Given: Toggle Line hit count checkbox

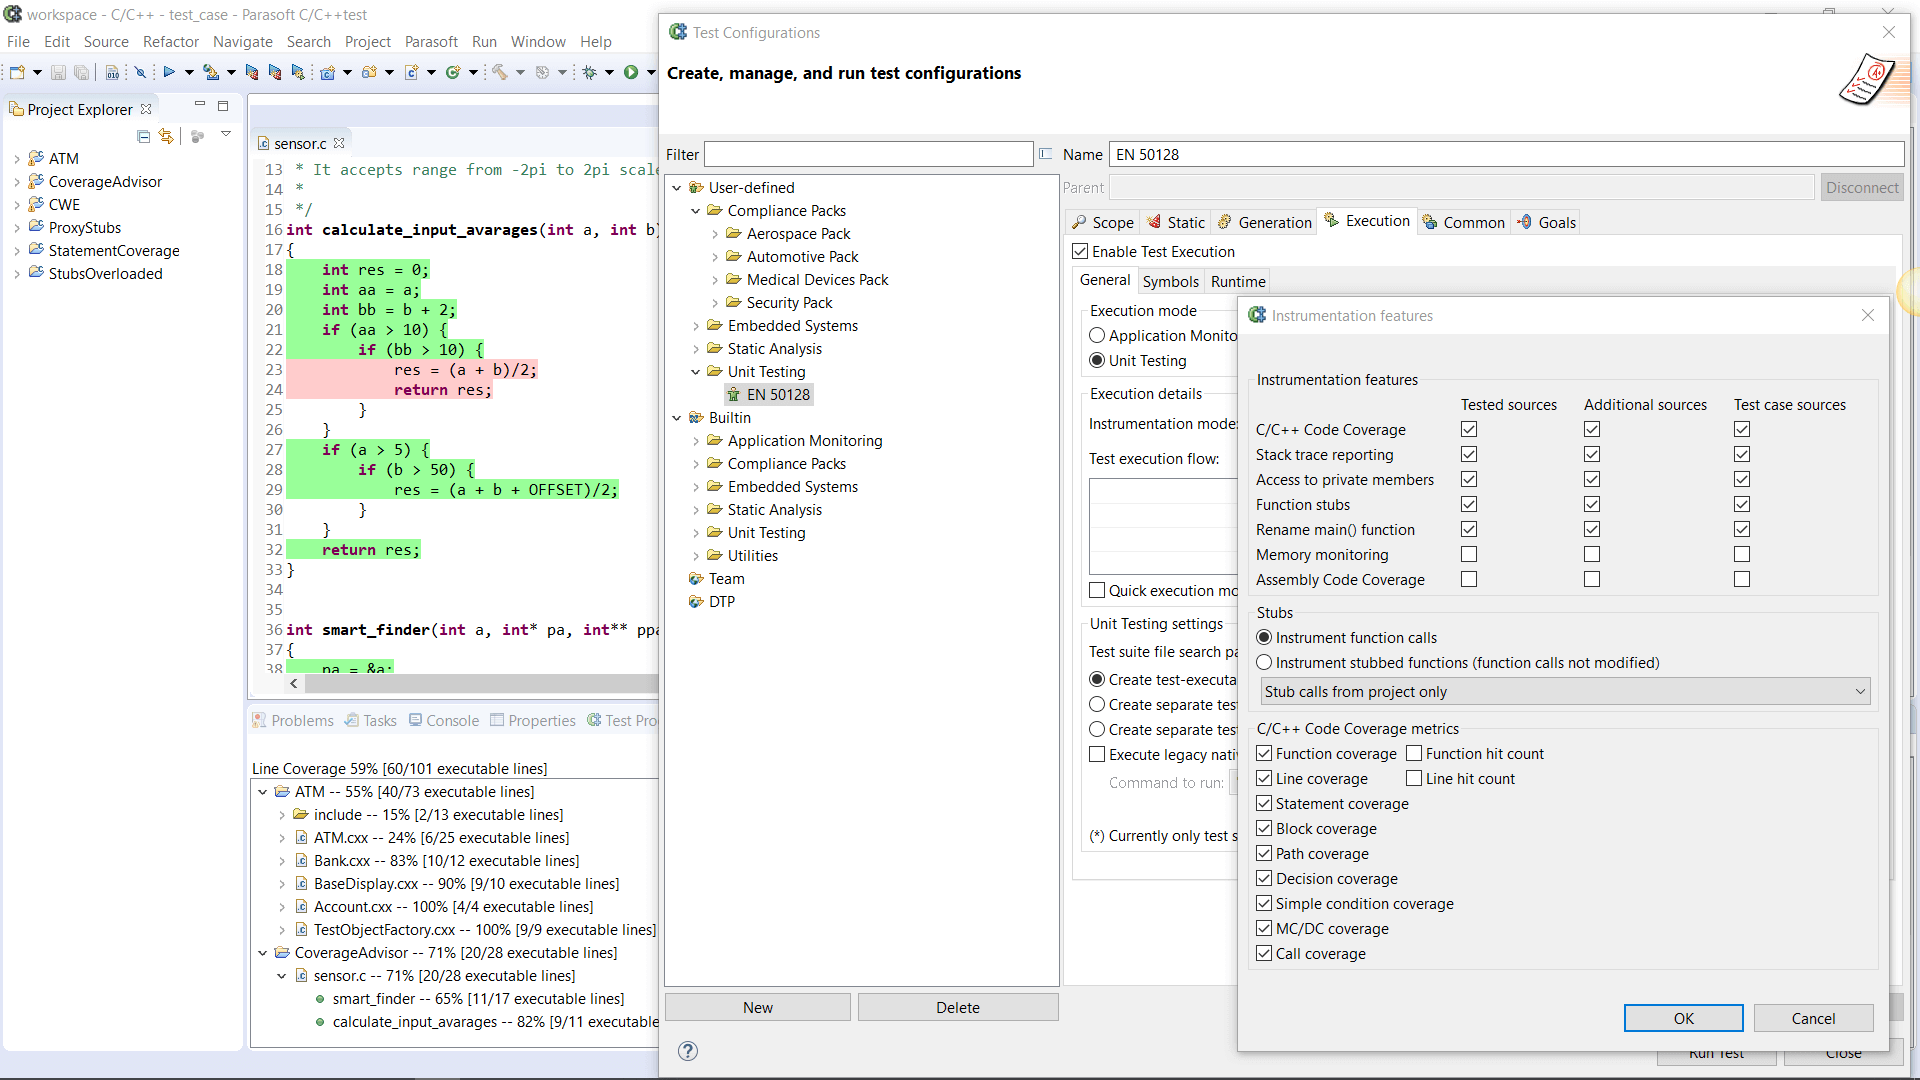Looking at the screenshot, I should (x=1414, y=778).
